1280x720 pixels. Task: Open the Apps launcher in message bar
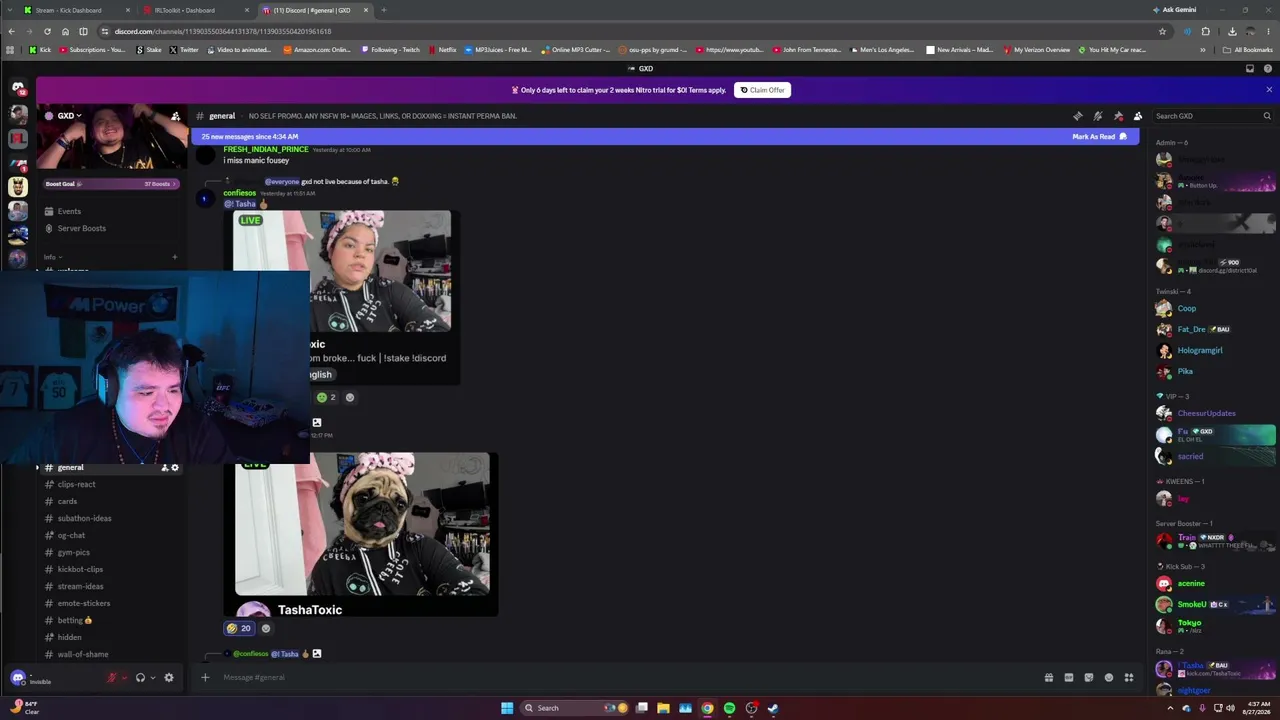tap(1128, 677)
